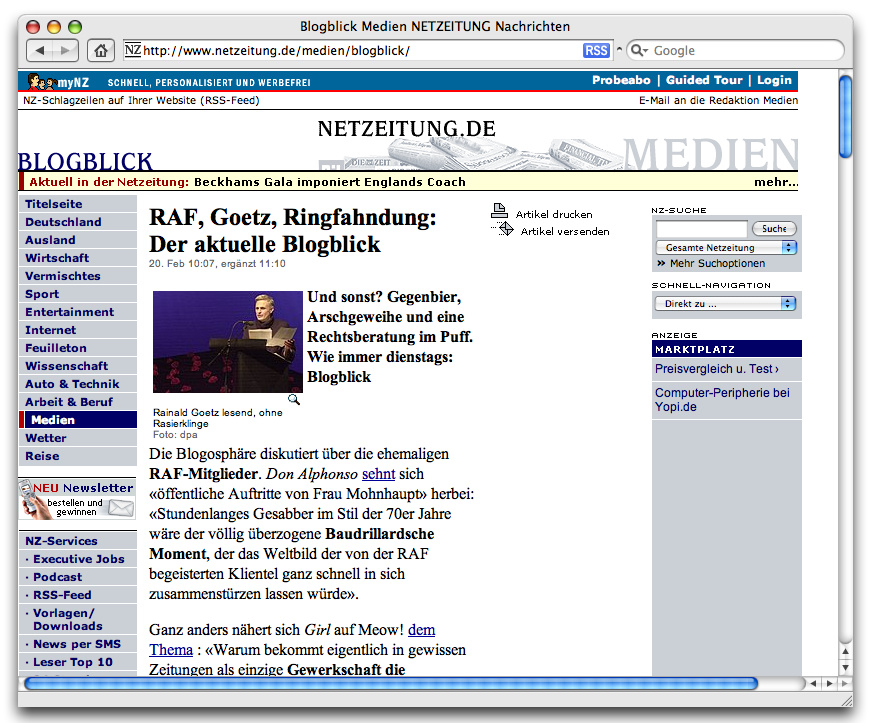Click the Probeabo link
878x723 pixels.
pos(622,80)
